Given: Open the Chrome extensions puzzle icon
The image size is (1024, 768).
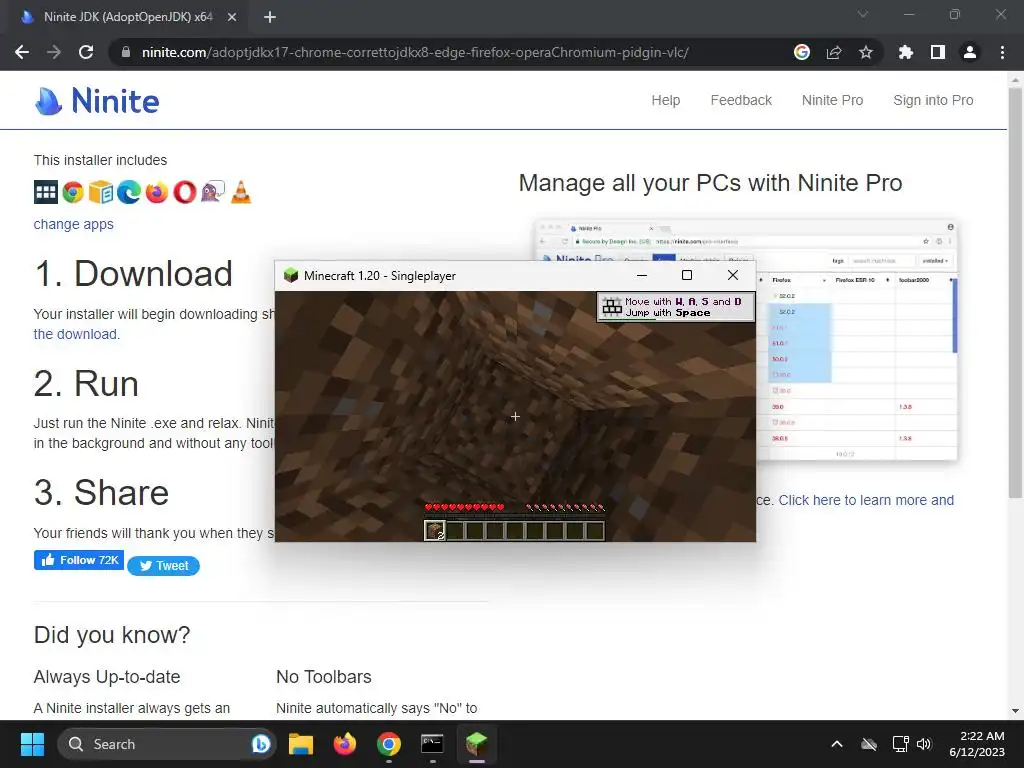Looking at the screenshot, I should point(906,52).
